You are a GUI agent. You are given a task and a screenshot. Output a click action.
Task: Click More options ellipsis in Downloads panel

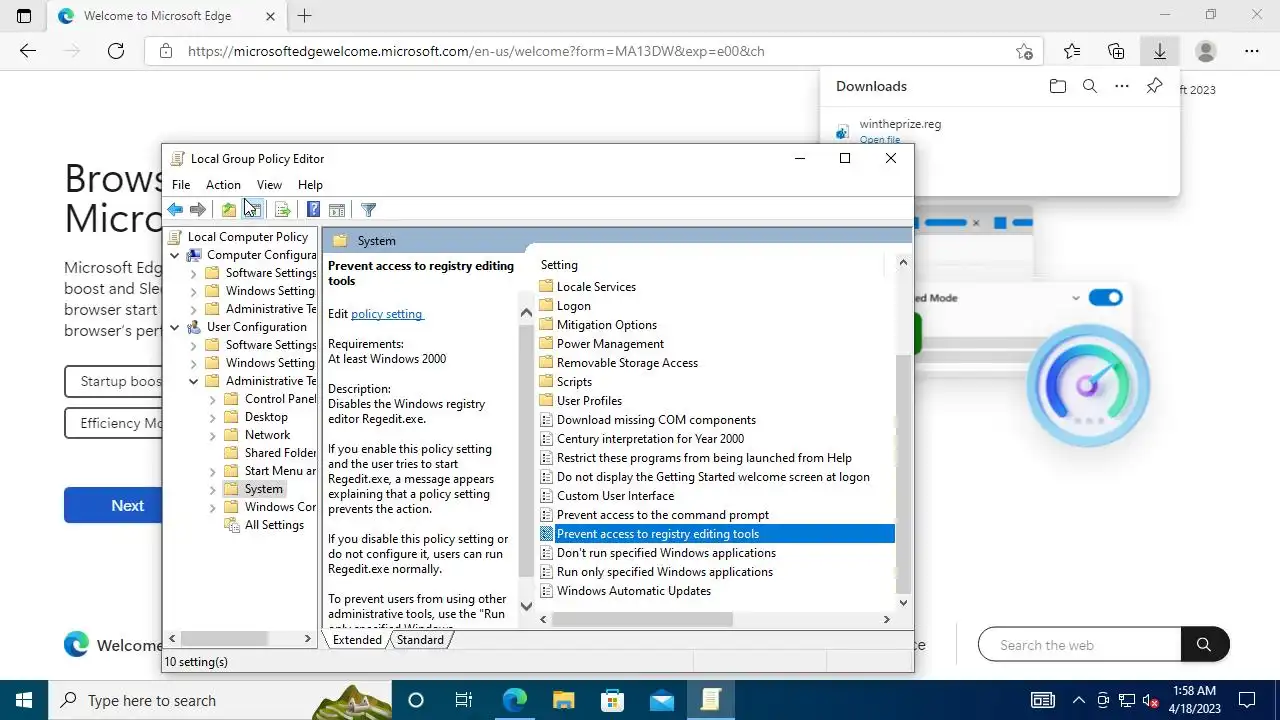[1122, 87]
